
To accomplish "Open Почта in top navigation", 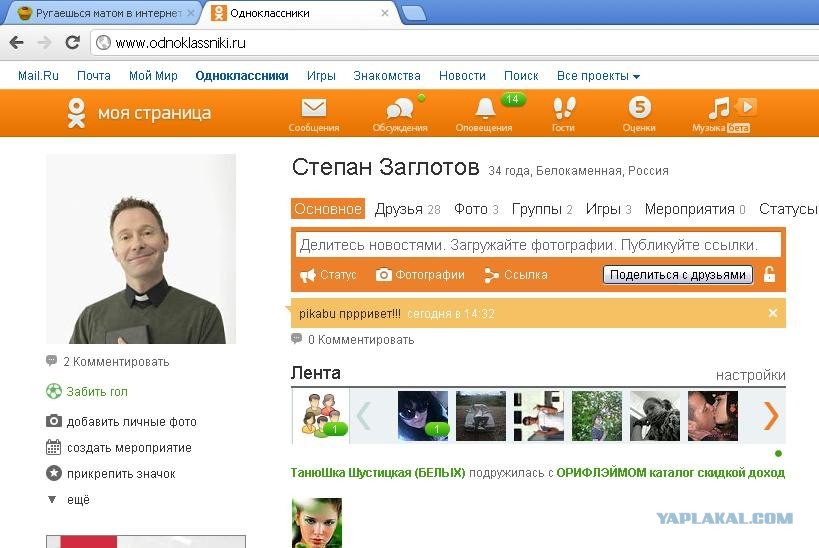I will (x=94, y=76).
